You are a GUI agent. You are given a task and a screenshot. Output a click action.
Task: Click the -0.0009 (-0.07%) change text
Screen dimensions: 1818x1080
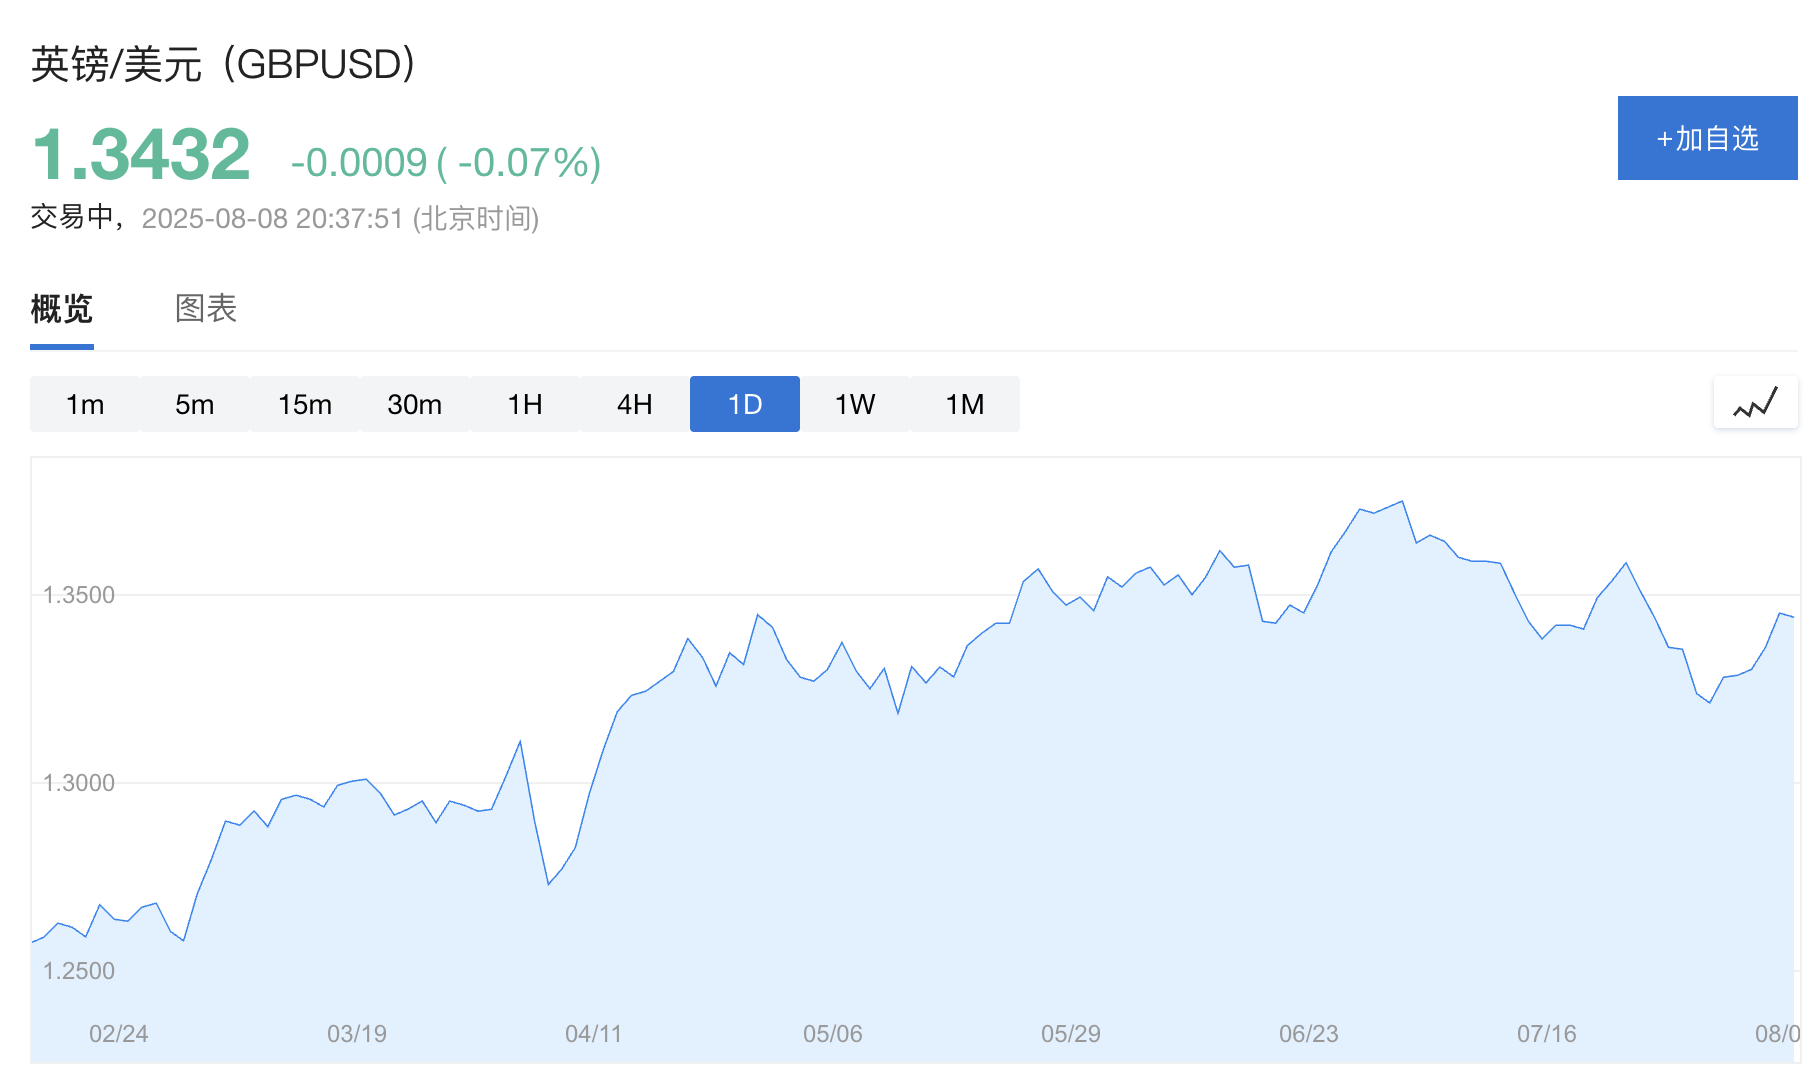[x=446, y=162]
